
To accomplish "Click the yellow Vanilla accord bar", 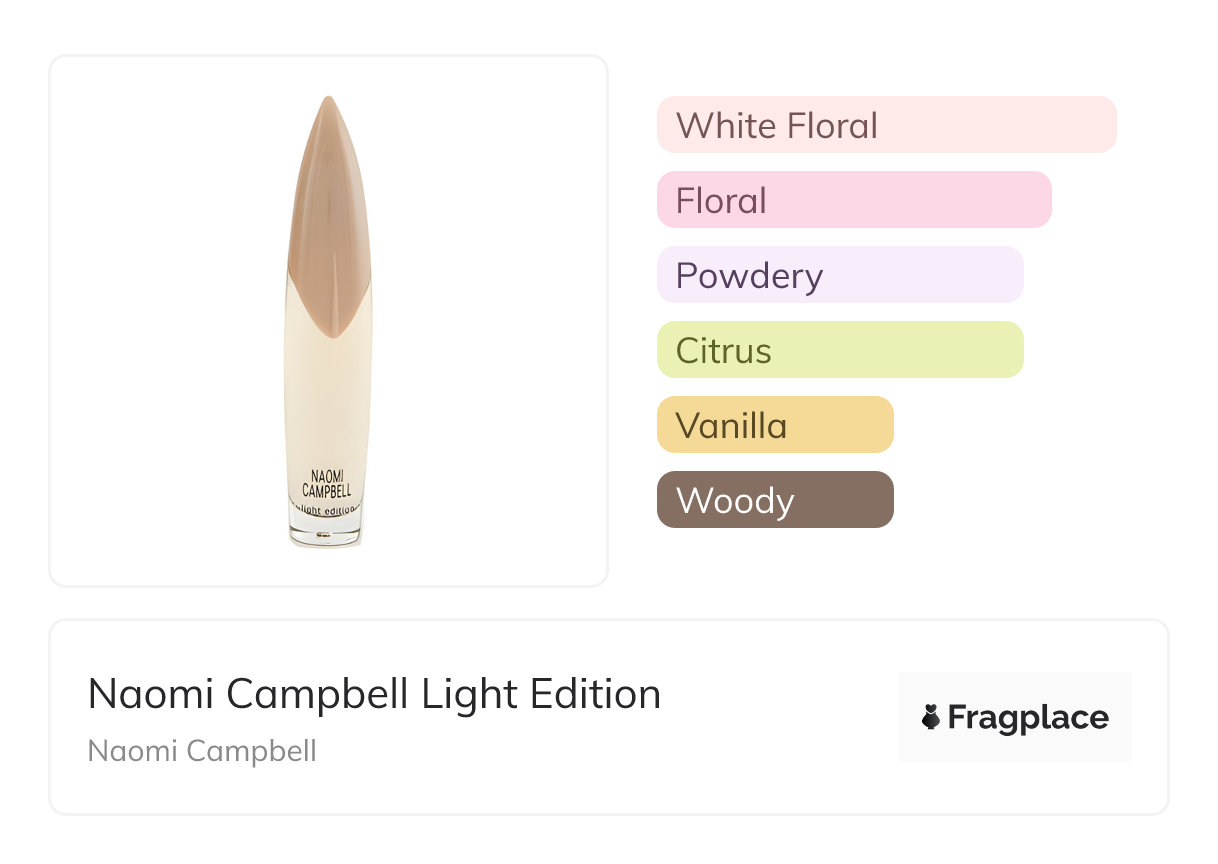I will point(774,425).
